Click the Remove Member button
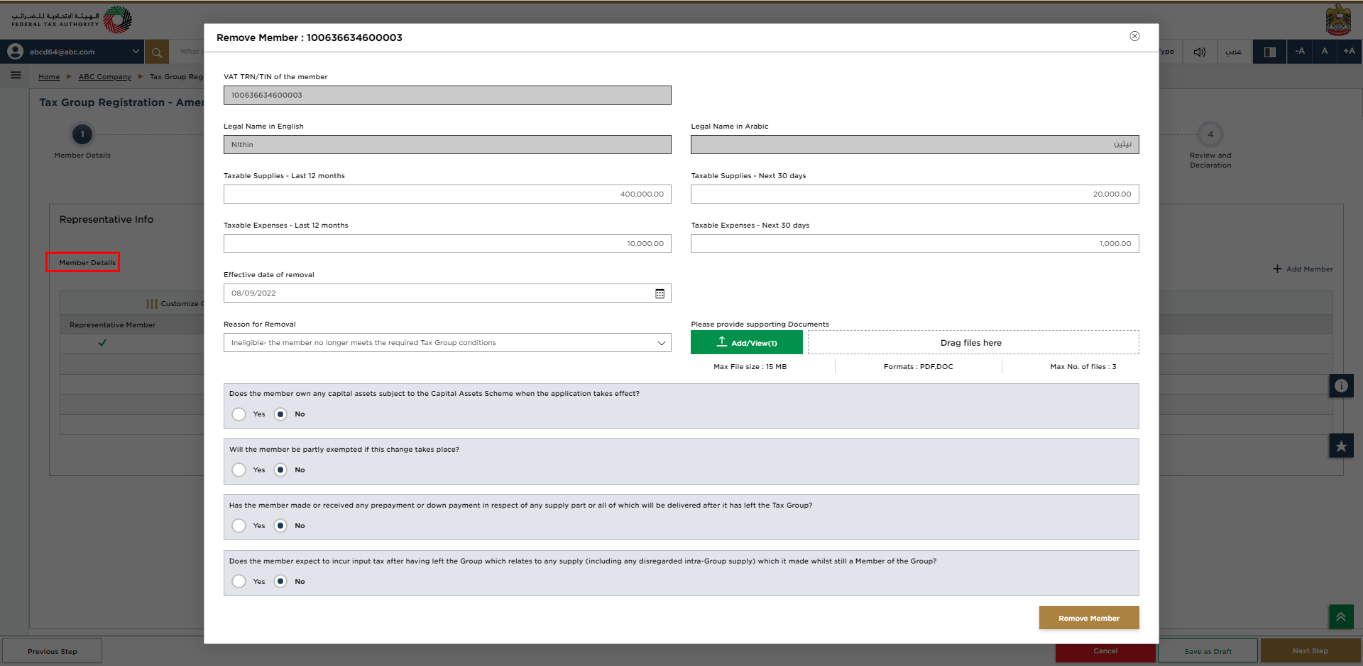Screen dimensions: 1363x666 [x=1089, y=618]
